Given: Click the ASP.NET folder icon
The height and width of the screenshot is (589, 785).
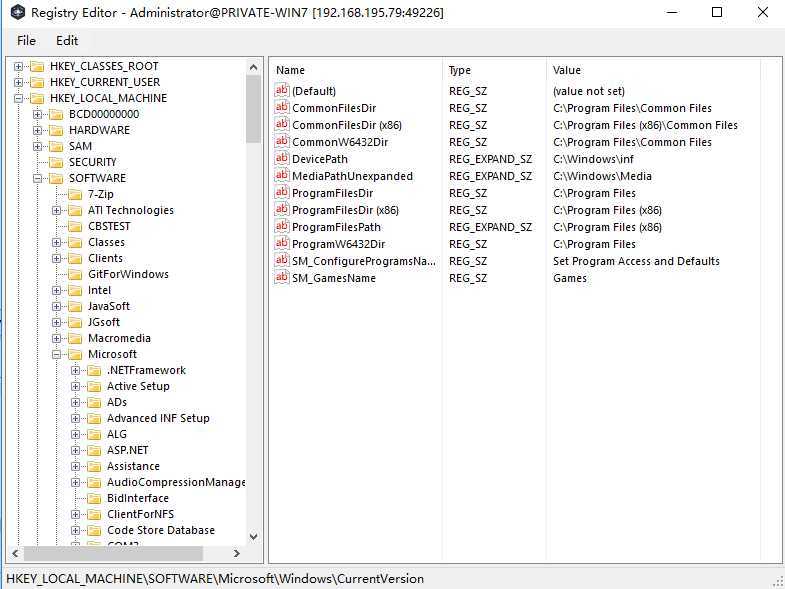Looking at the screenshot, I should [x=94, y=450].
